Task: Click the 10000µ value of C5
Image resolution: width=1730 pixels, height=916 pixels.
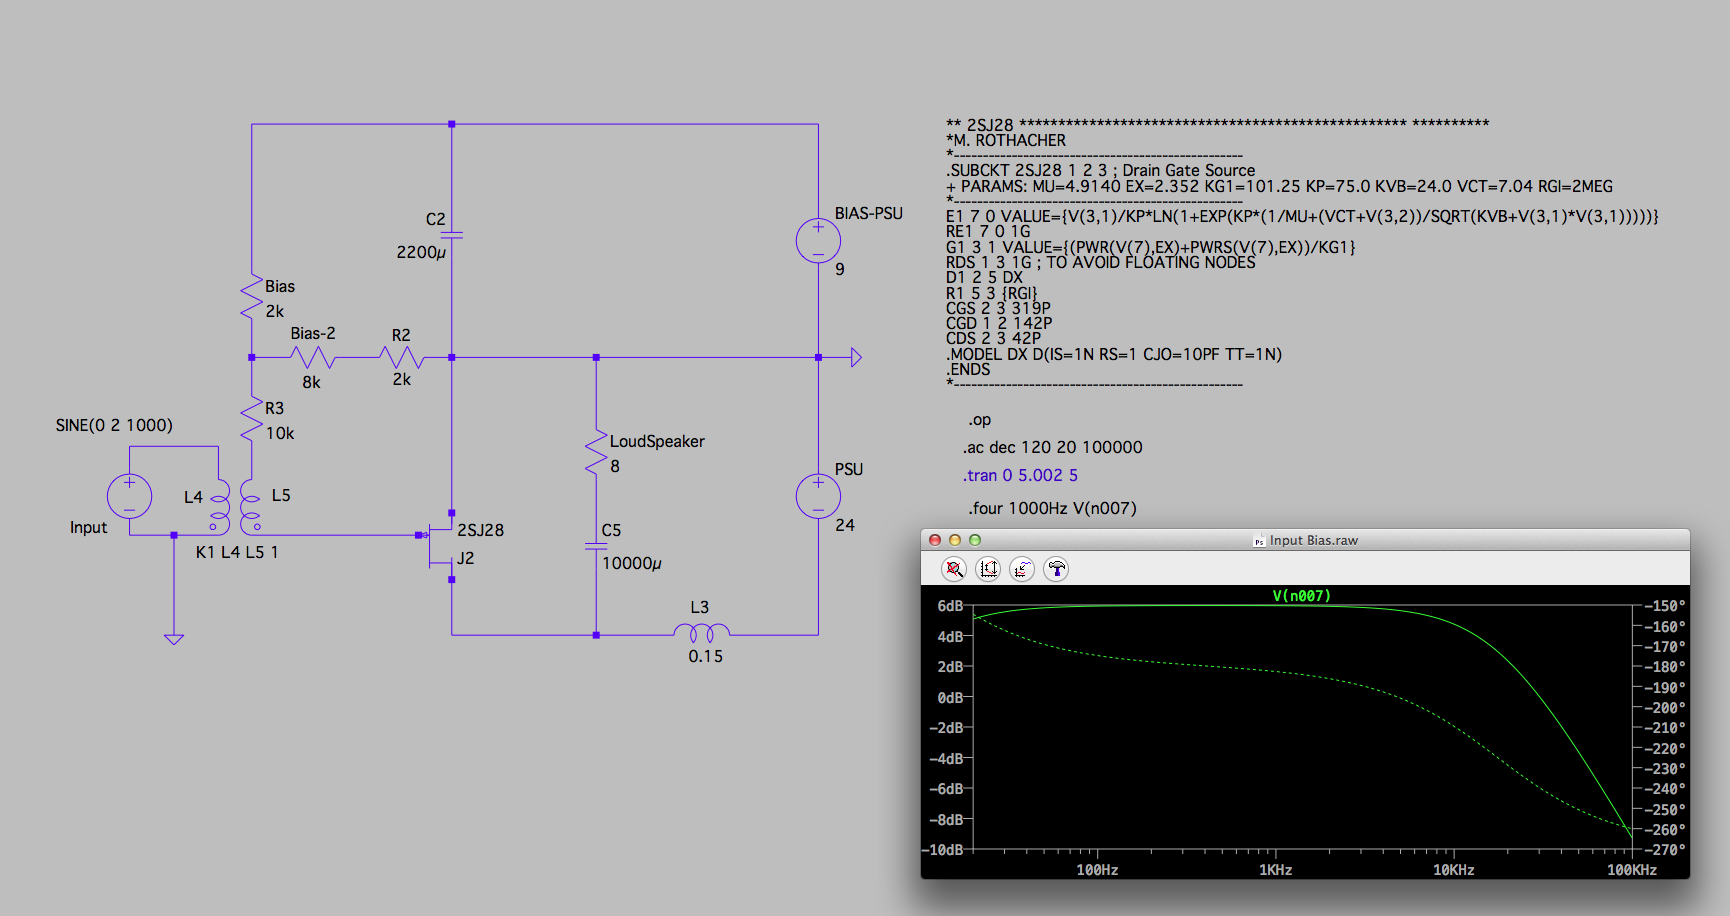Action: coord(632,564)
